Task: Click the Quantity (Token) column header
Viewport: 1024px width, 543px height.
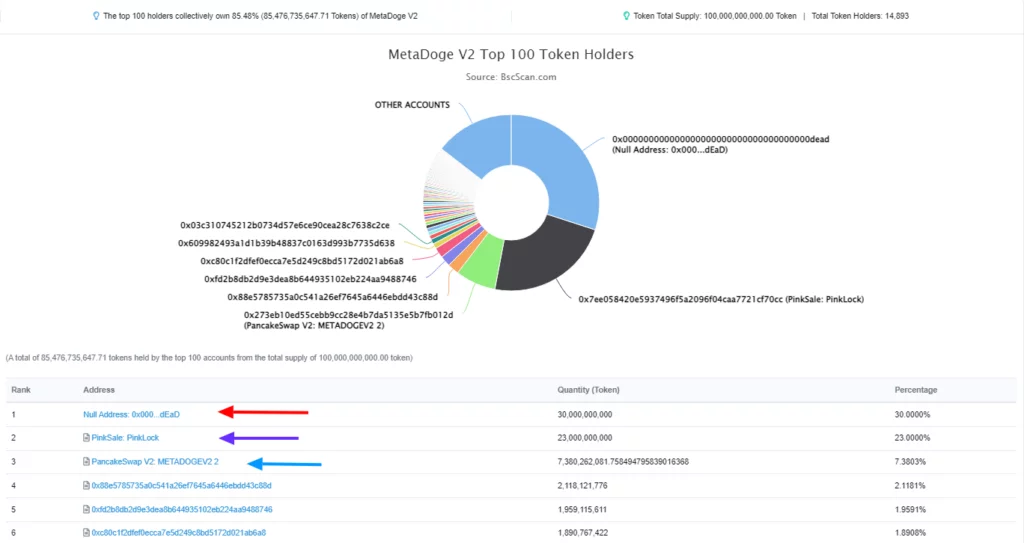Action: click(x=589, y=390)
